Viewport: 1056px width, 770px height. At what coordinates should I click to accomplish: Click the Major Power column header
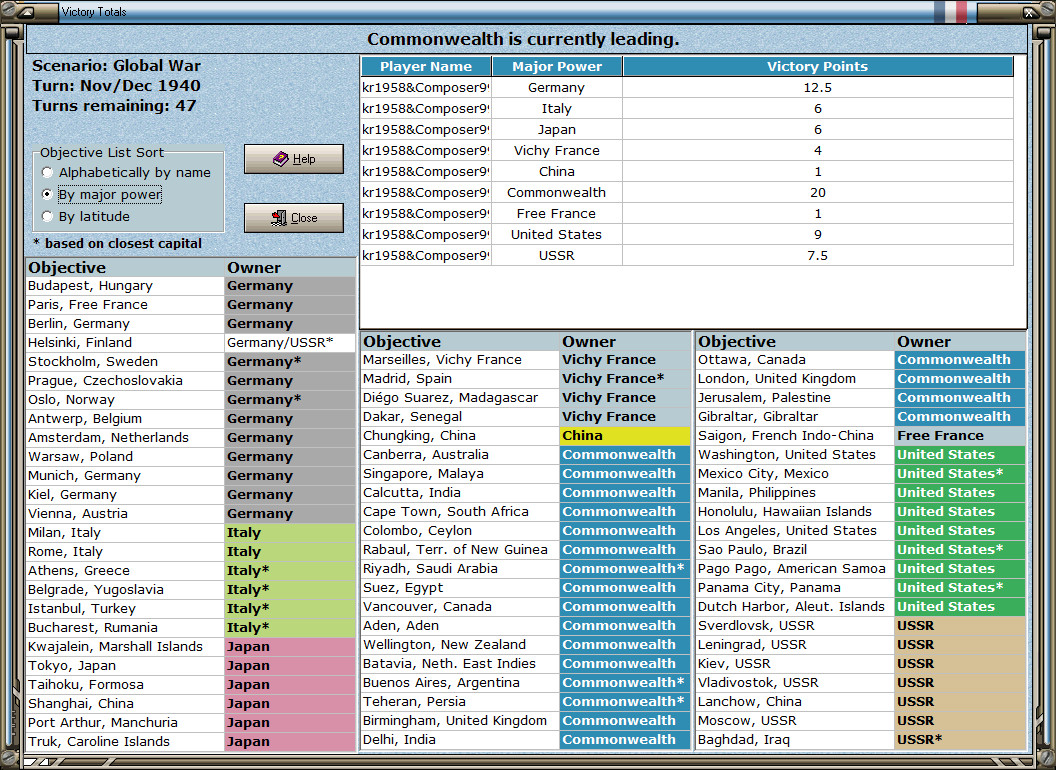pos(557,66)
